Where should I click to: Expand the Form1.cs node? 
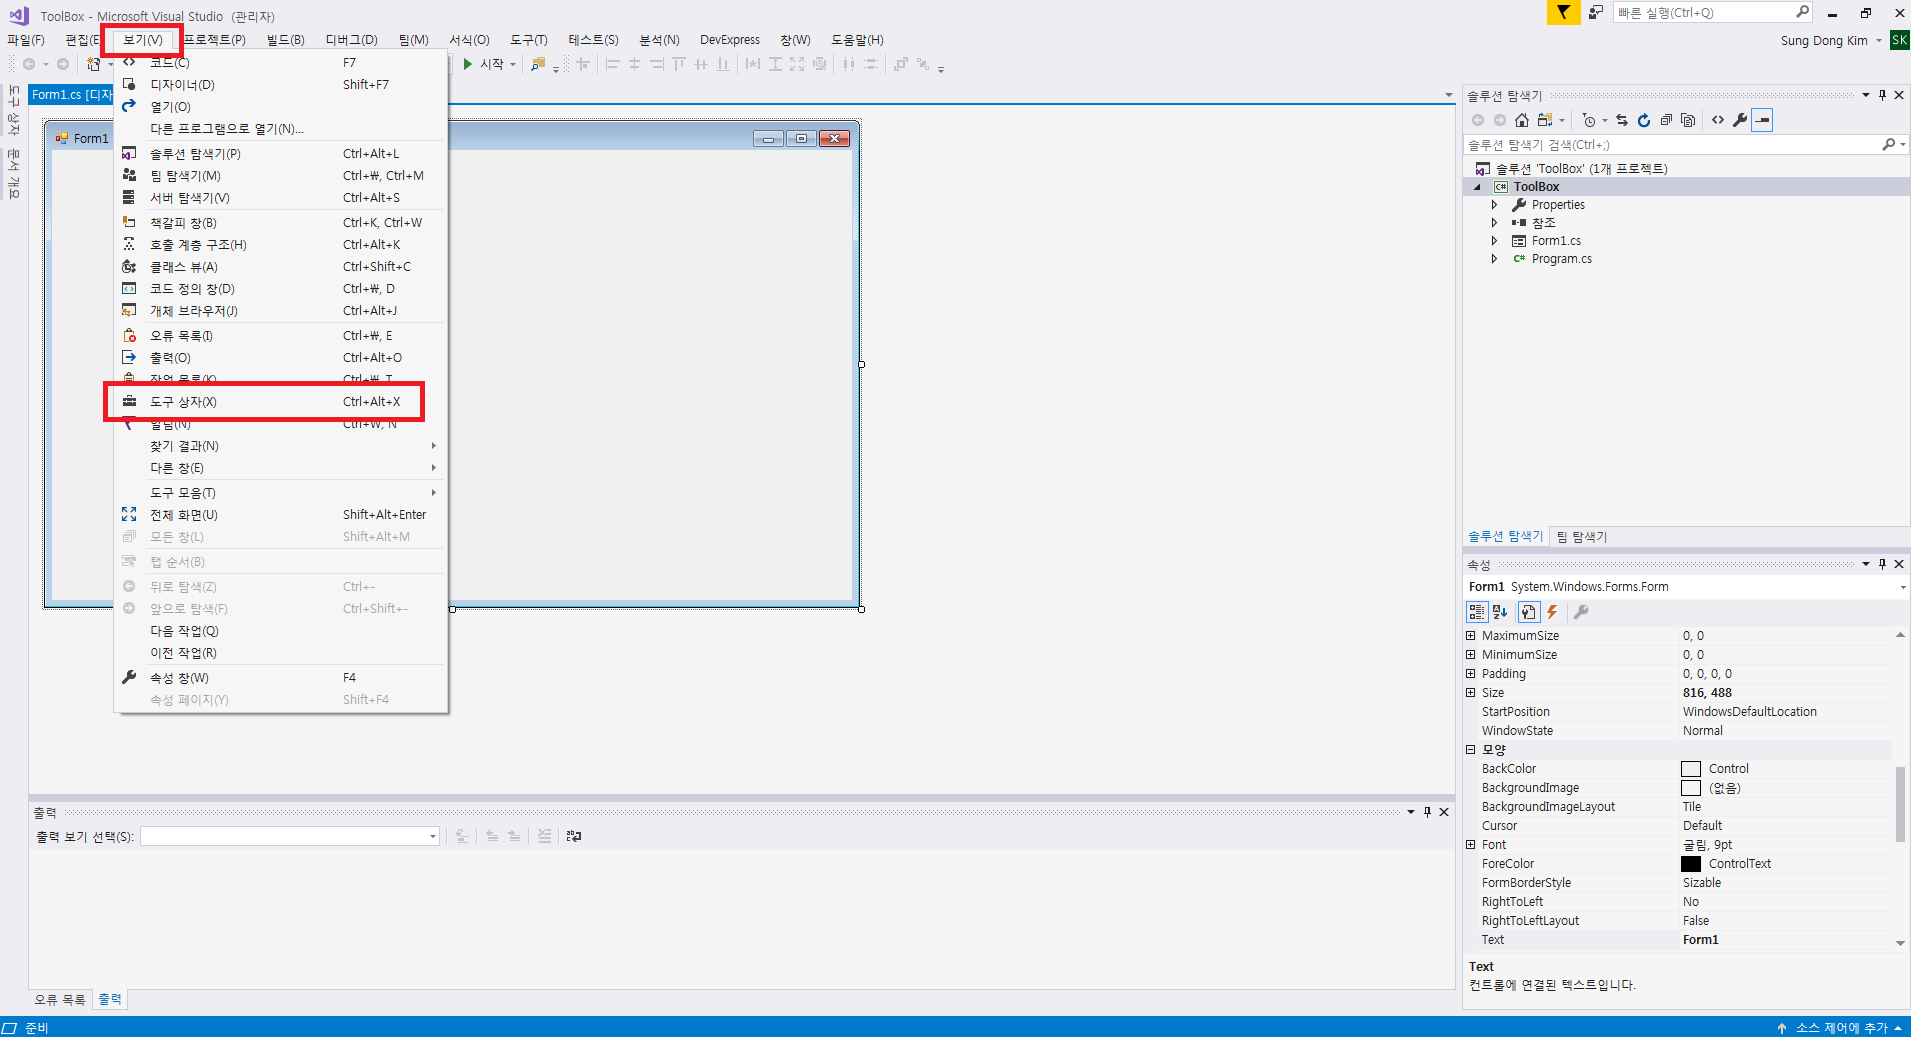point(1495,241)
